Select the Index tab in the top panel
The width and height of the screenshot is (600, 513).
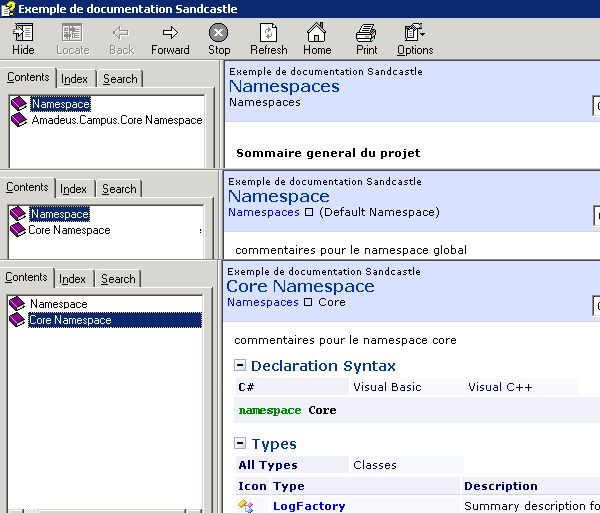[x=74, y=79]
